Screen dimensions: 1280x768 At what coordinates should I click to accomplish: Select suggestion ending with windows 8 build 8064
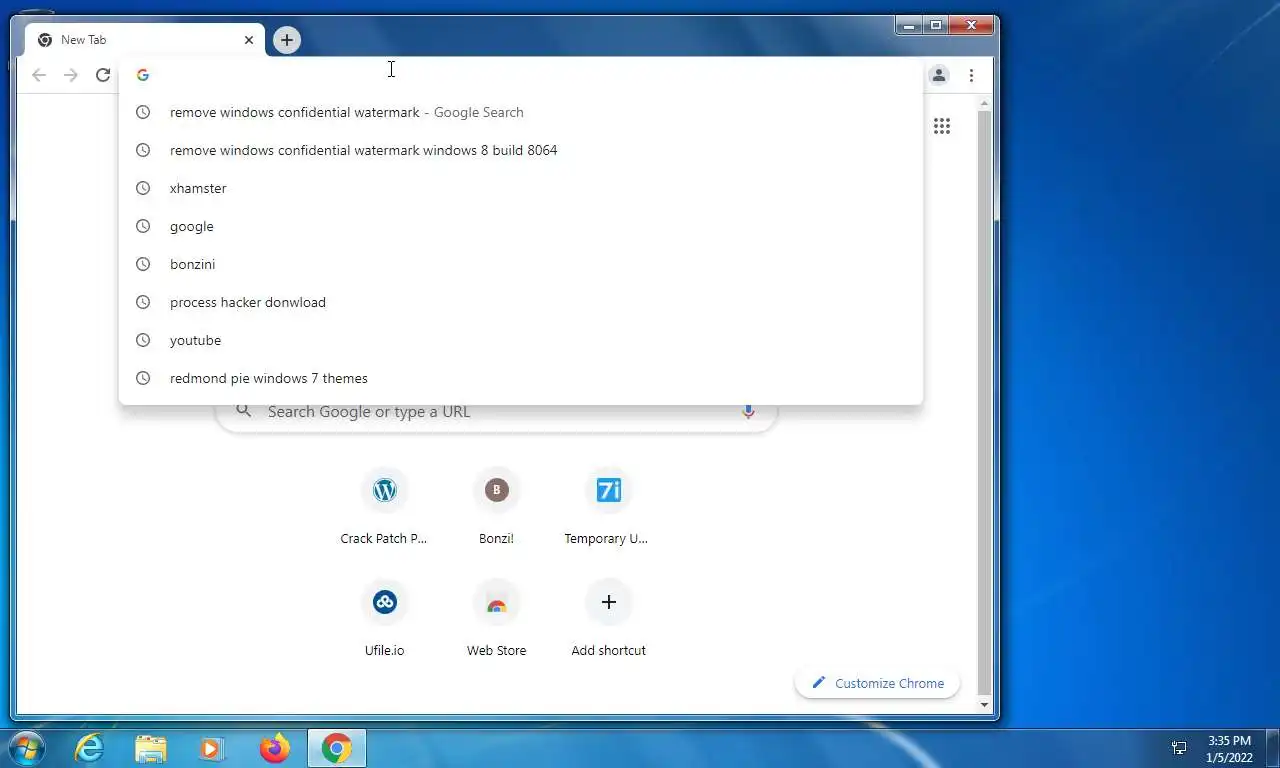pos(521,150)
